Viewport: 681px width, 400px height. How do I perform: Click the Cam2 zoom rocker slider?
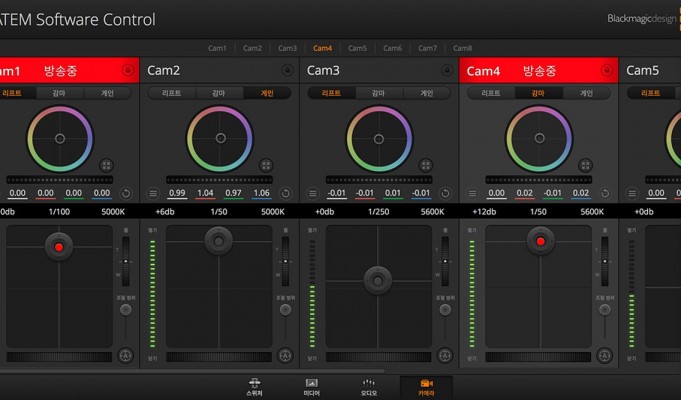(285, 261)
